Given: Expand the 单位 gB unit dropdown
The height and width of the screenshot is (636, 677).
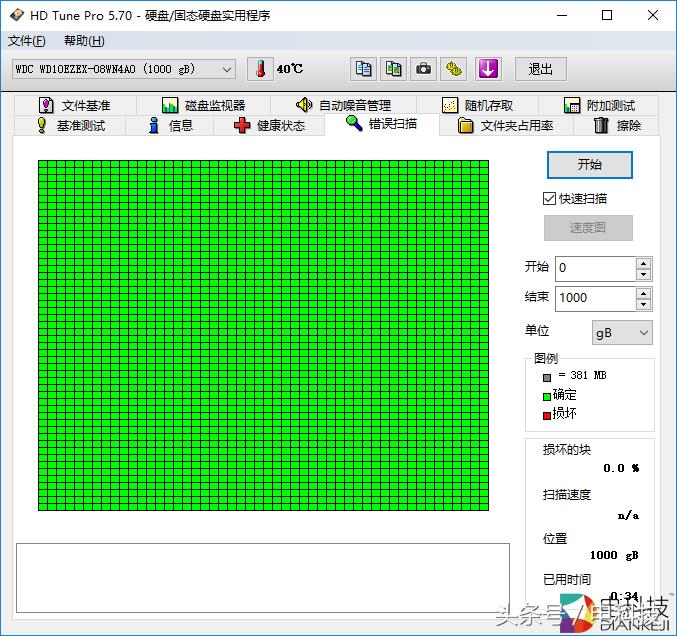Looking at the screenshot, I should click(x=622, y=333).
